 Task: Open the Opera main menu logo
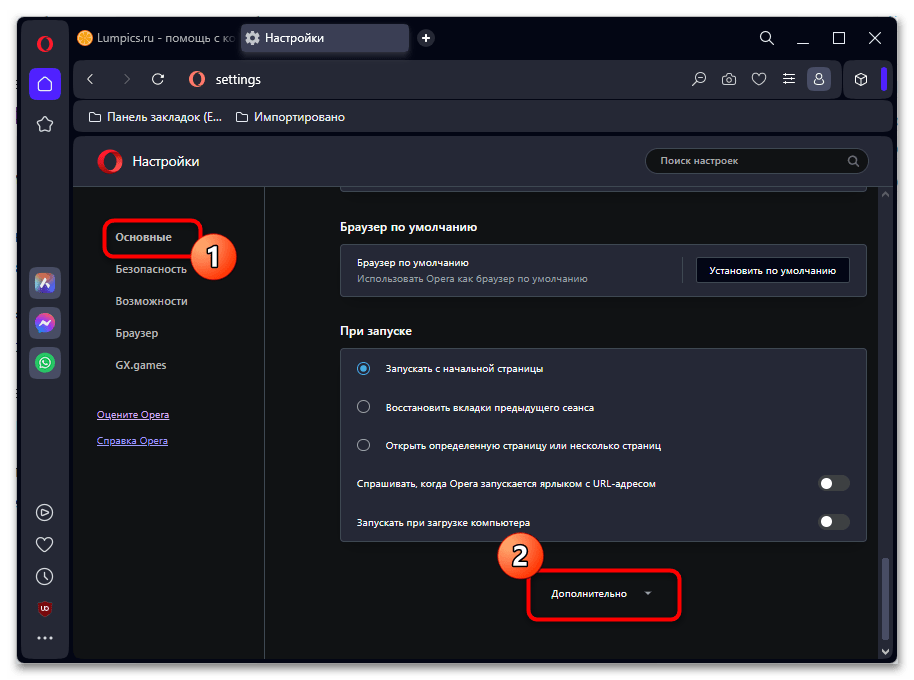(45, 44)
